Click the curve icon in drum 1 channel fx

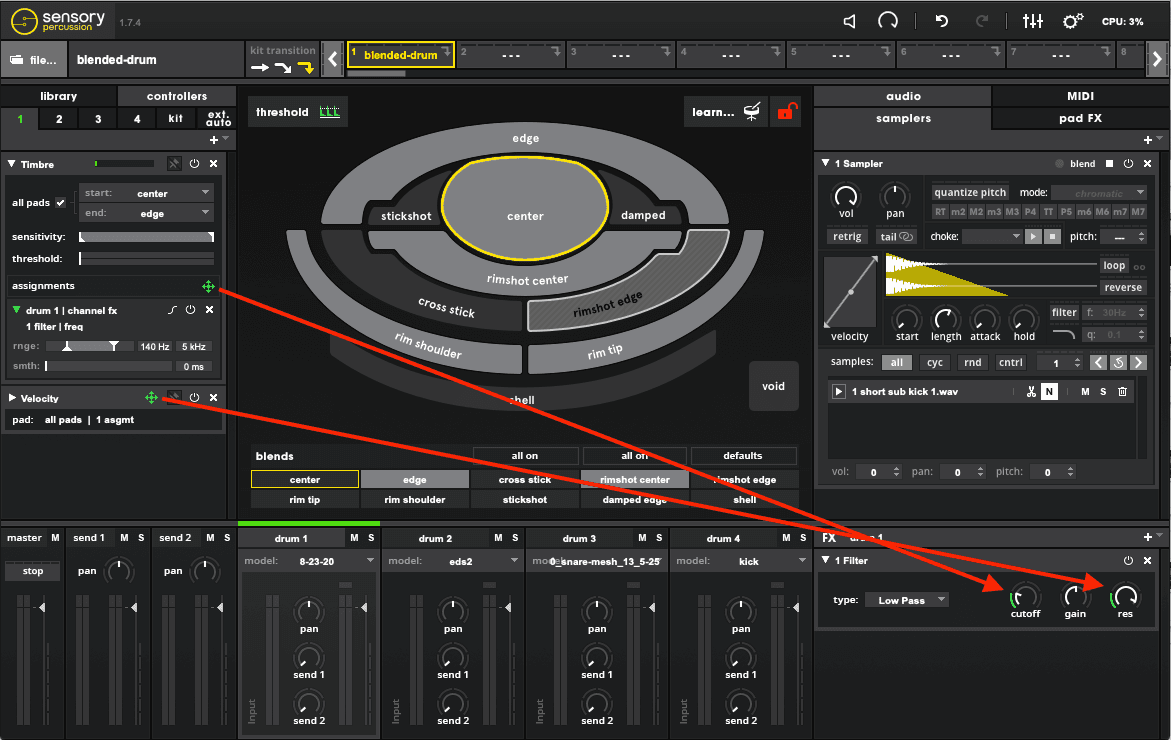pos(170,310)
